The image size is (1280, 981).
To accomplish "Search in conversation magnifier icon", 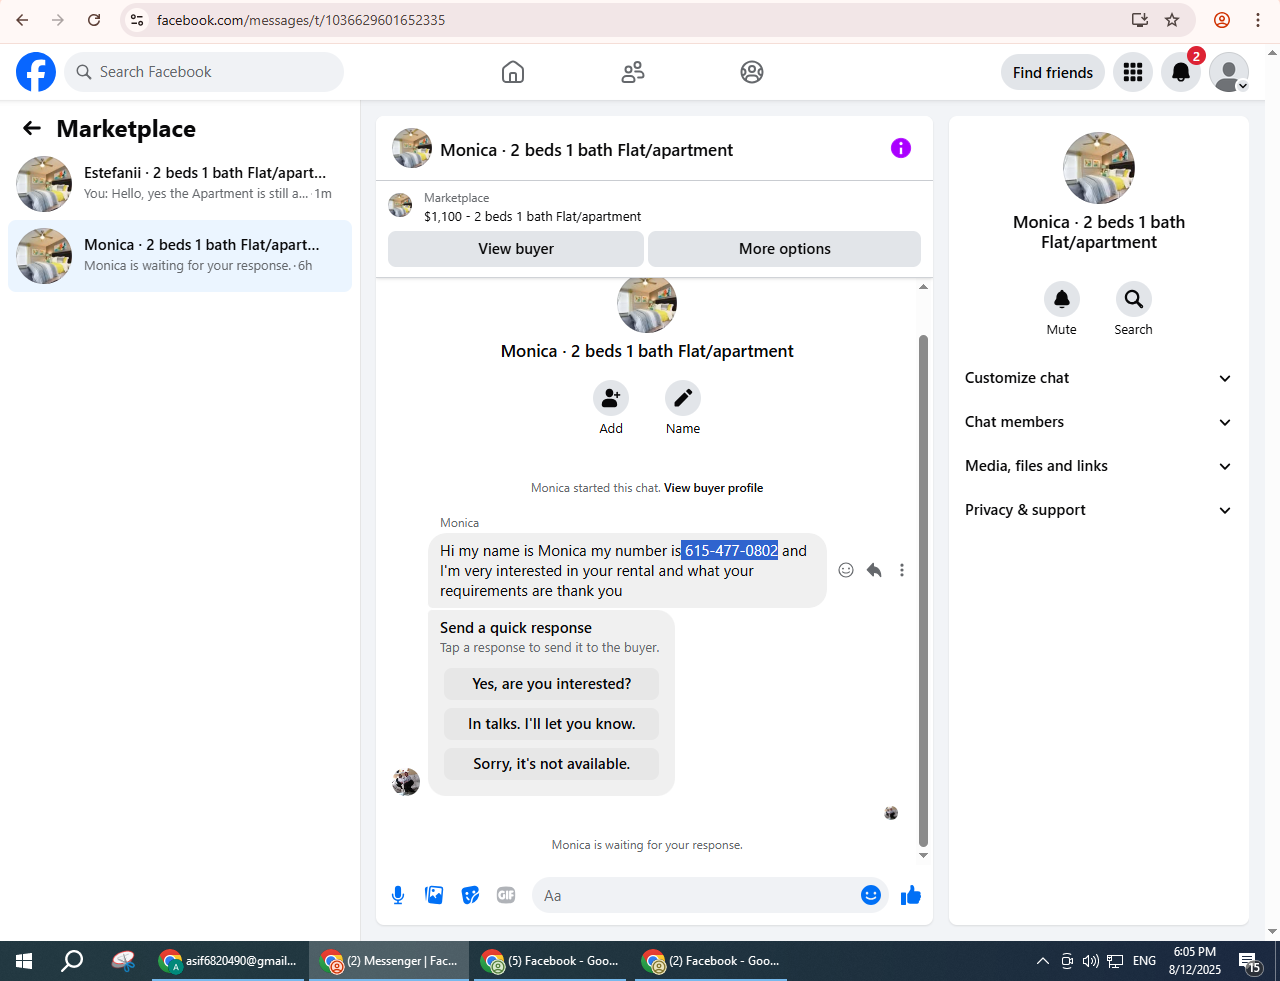I will pyautogui.click(x=1134, y=299).
